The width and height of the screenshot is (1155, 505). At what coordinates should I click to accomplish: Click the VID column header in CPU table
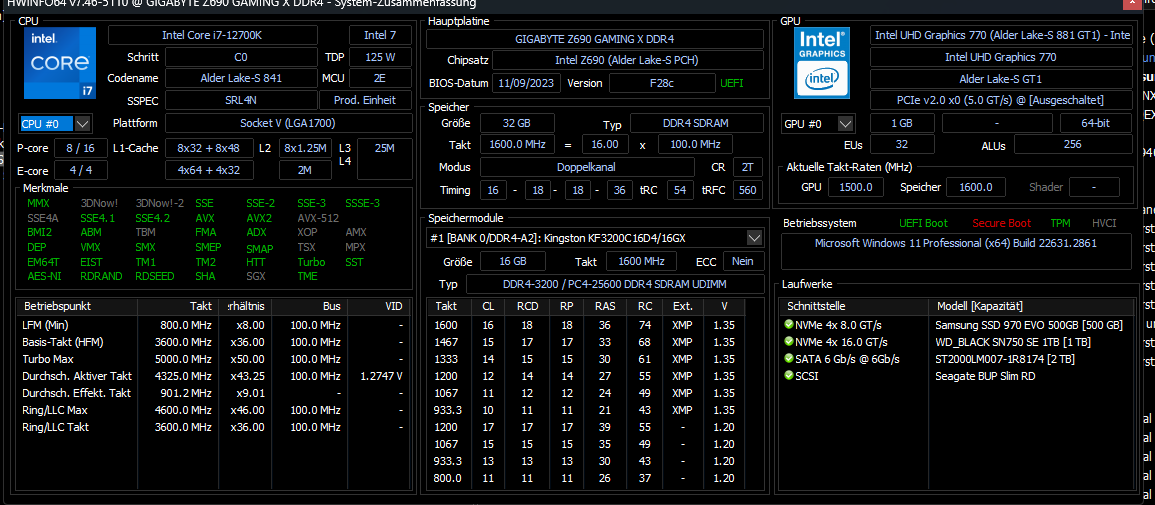[x=379, y=306]
